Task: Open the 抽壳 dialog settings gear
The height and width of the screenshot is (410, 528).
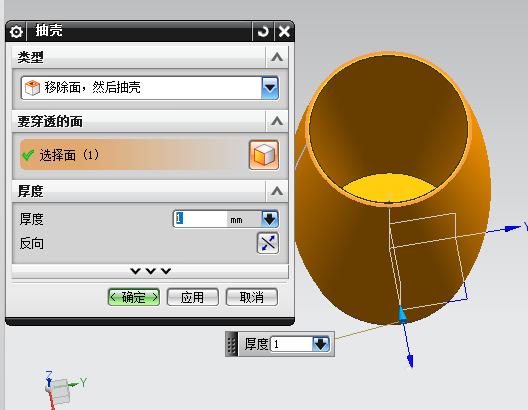Action: click(16, 32)
